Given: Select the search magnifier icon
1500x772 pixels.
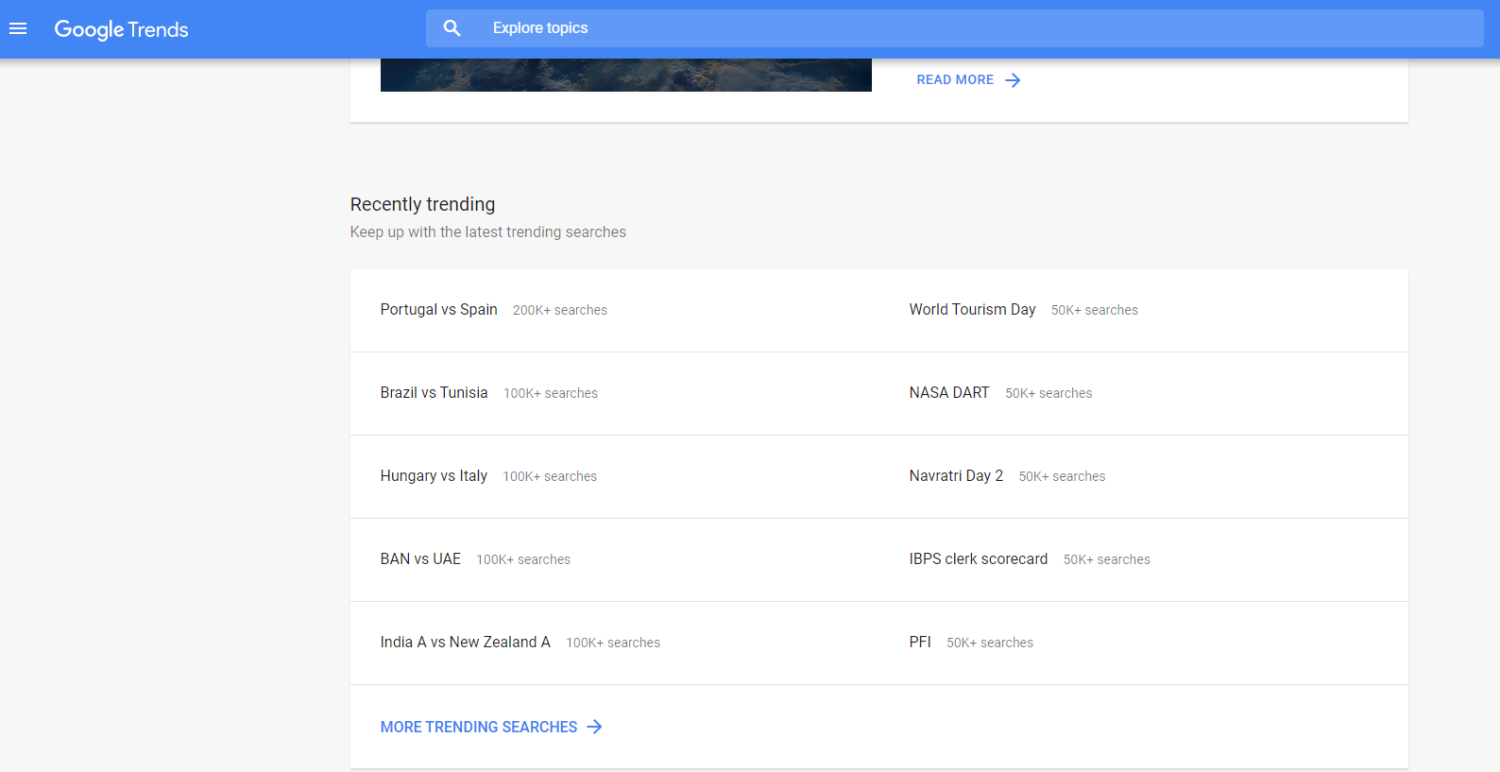Looking at the screenshot, I should [x=452, y=27].
